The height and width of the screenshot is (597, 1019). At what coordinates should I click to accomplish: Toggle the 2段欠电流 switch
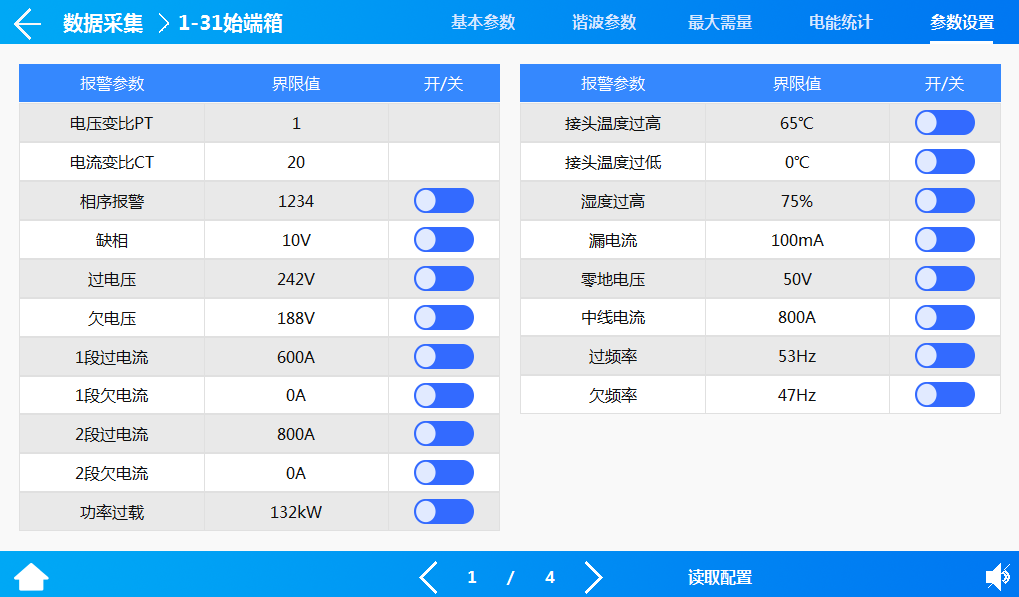444,473
